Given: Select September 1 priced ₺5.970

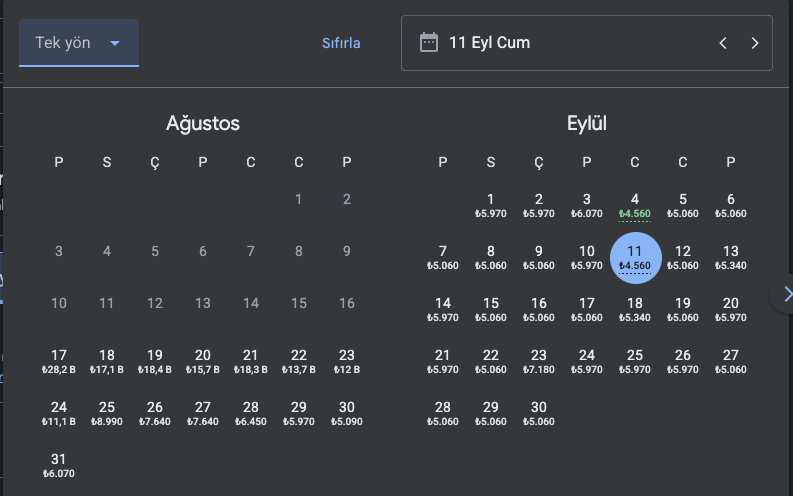Looking at the screenshot, I should tap(491, 206).
